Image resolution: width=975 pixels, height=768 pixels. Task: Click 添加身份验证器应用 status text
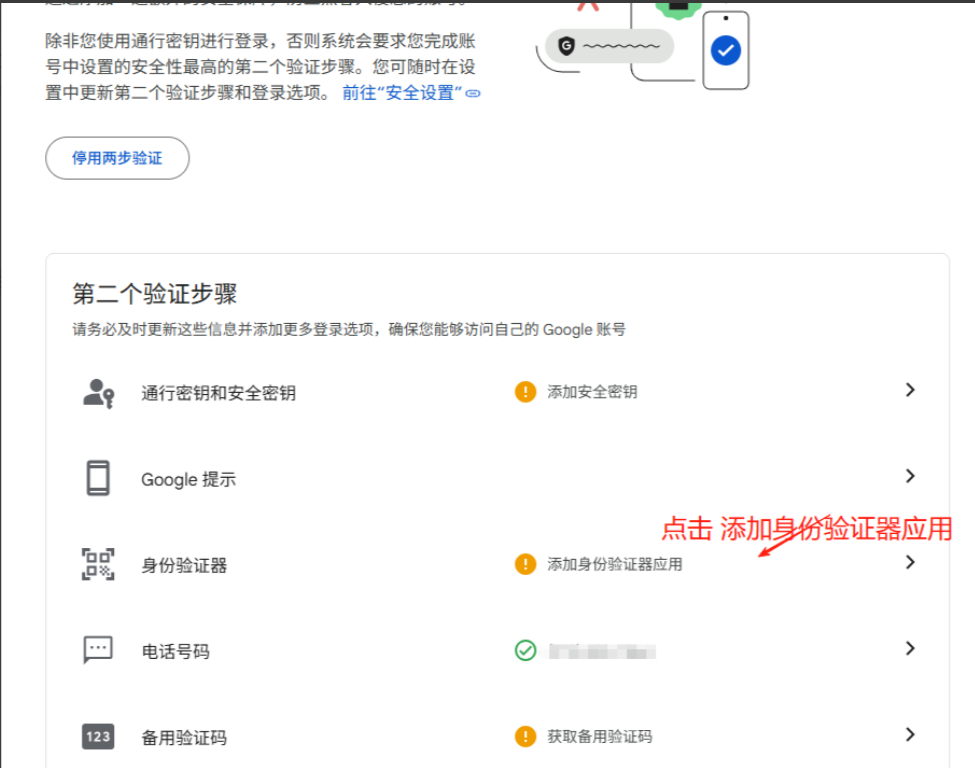[x=614, y=564]
